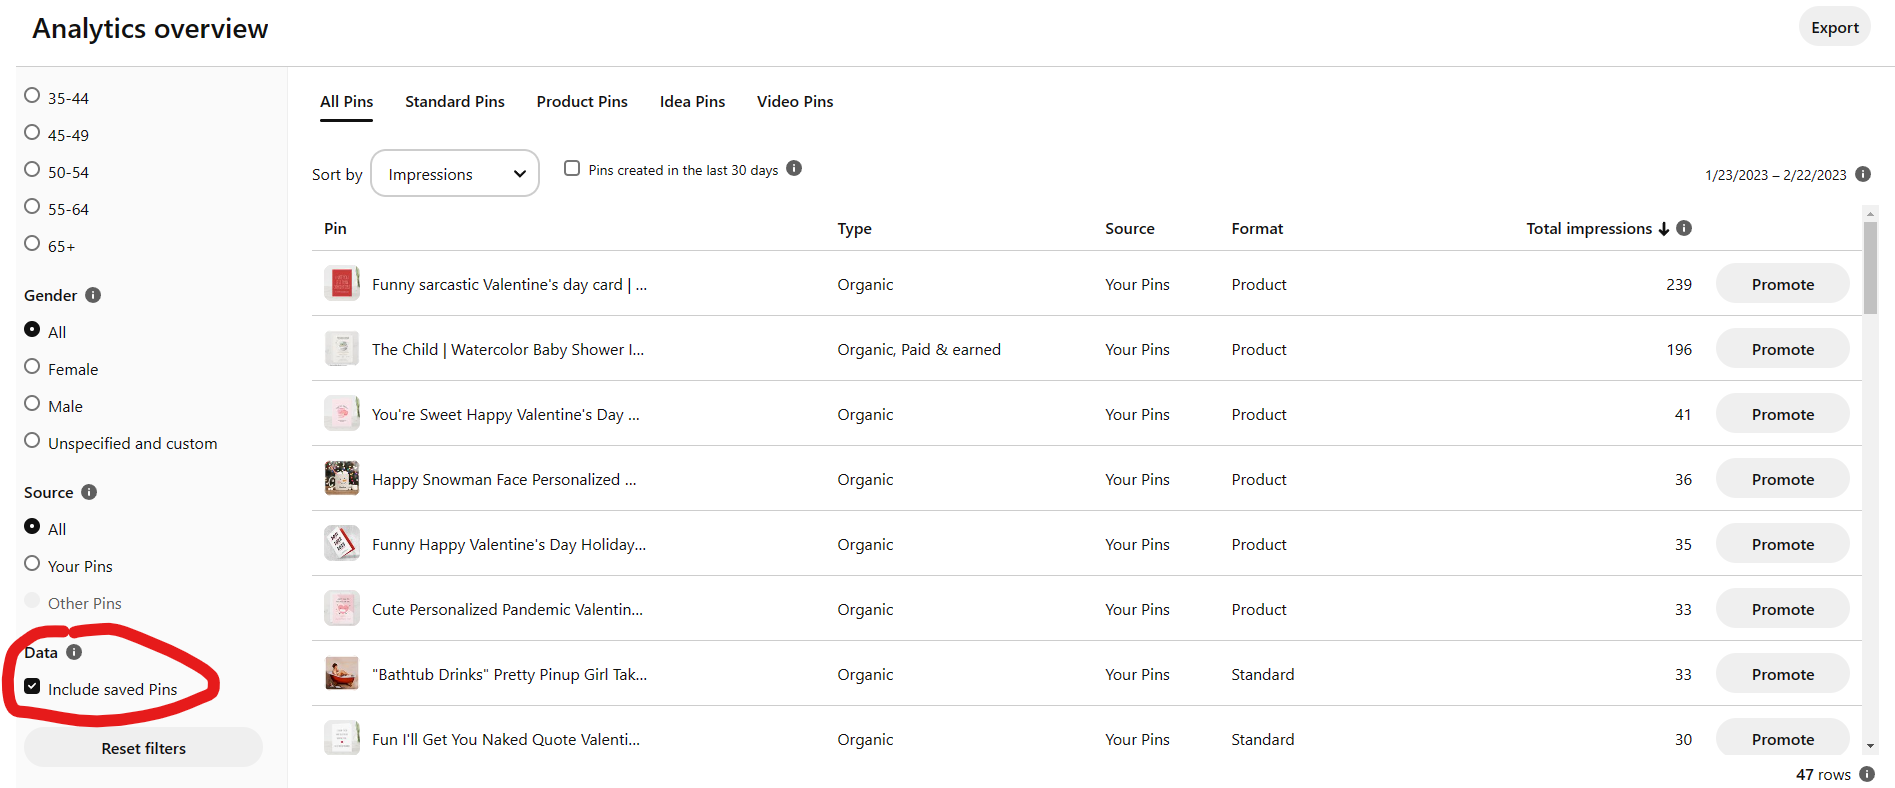Enable Pins created in the last 30 days
This screenshot has height=788, width=1895.
(572, 168)
